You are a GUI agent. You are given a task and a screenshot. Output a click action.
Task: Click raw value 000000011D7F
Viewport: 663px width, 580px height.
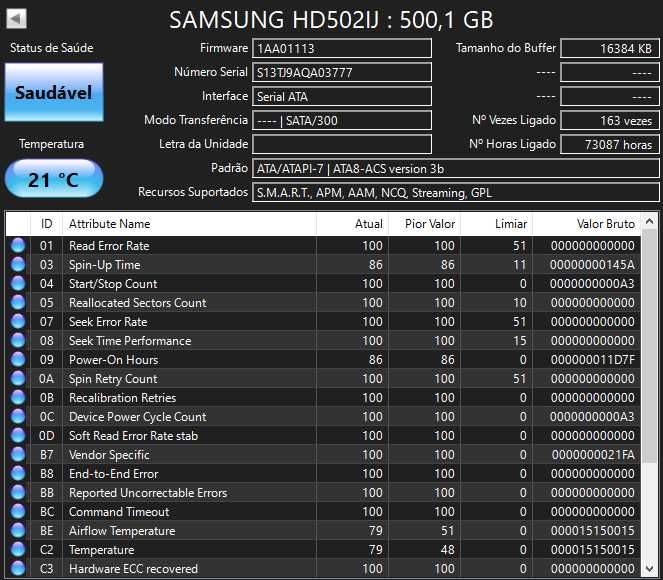click(592, 360)
